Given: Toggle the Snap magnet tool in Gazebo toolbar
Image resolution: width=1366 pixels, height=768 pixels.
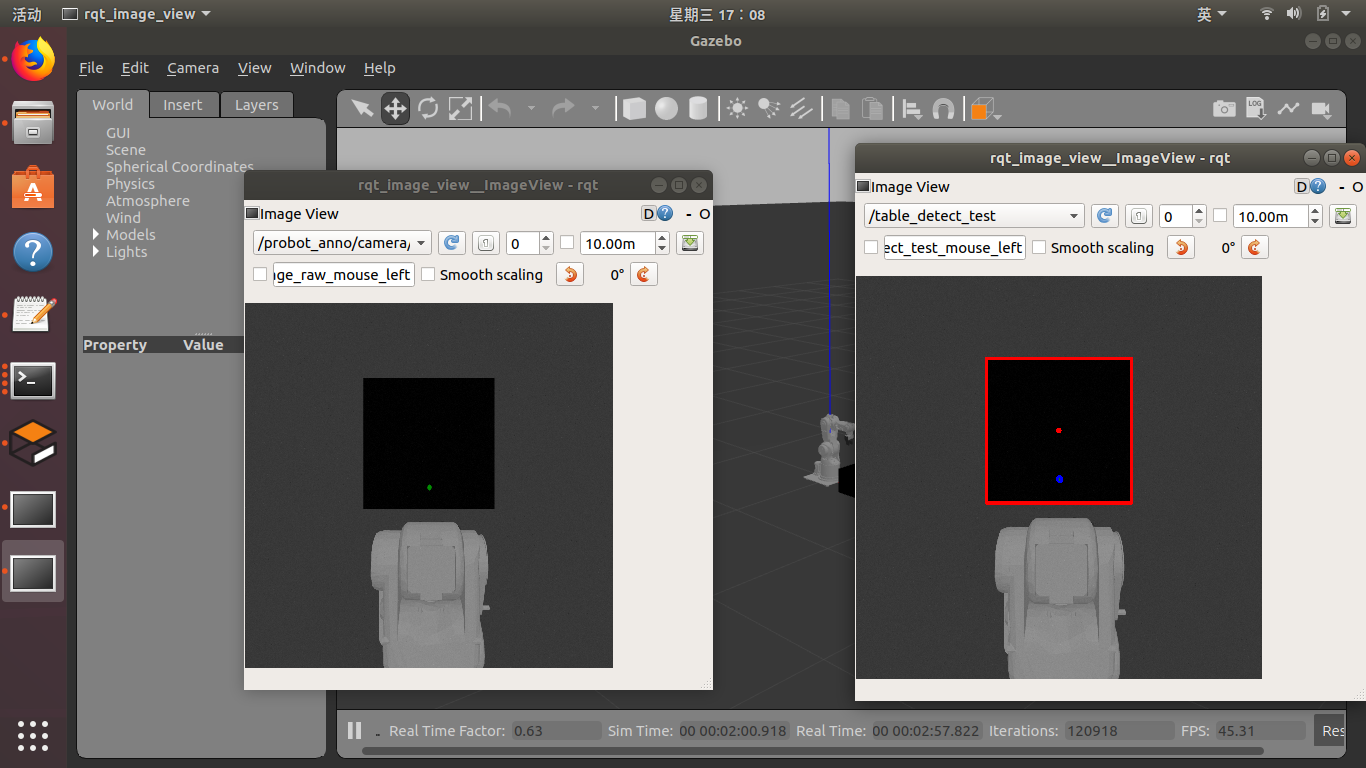Looking at the screenshot, I should pyautogui.click(x=943, y=108).
